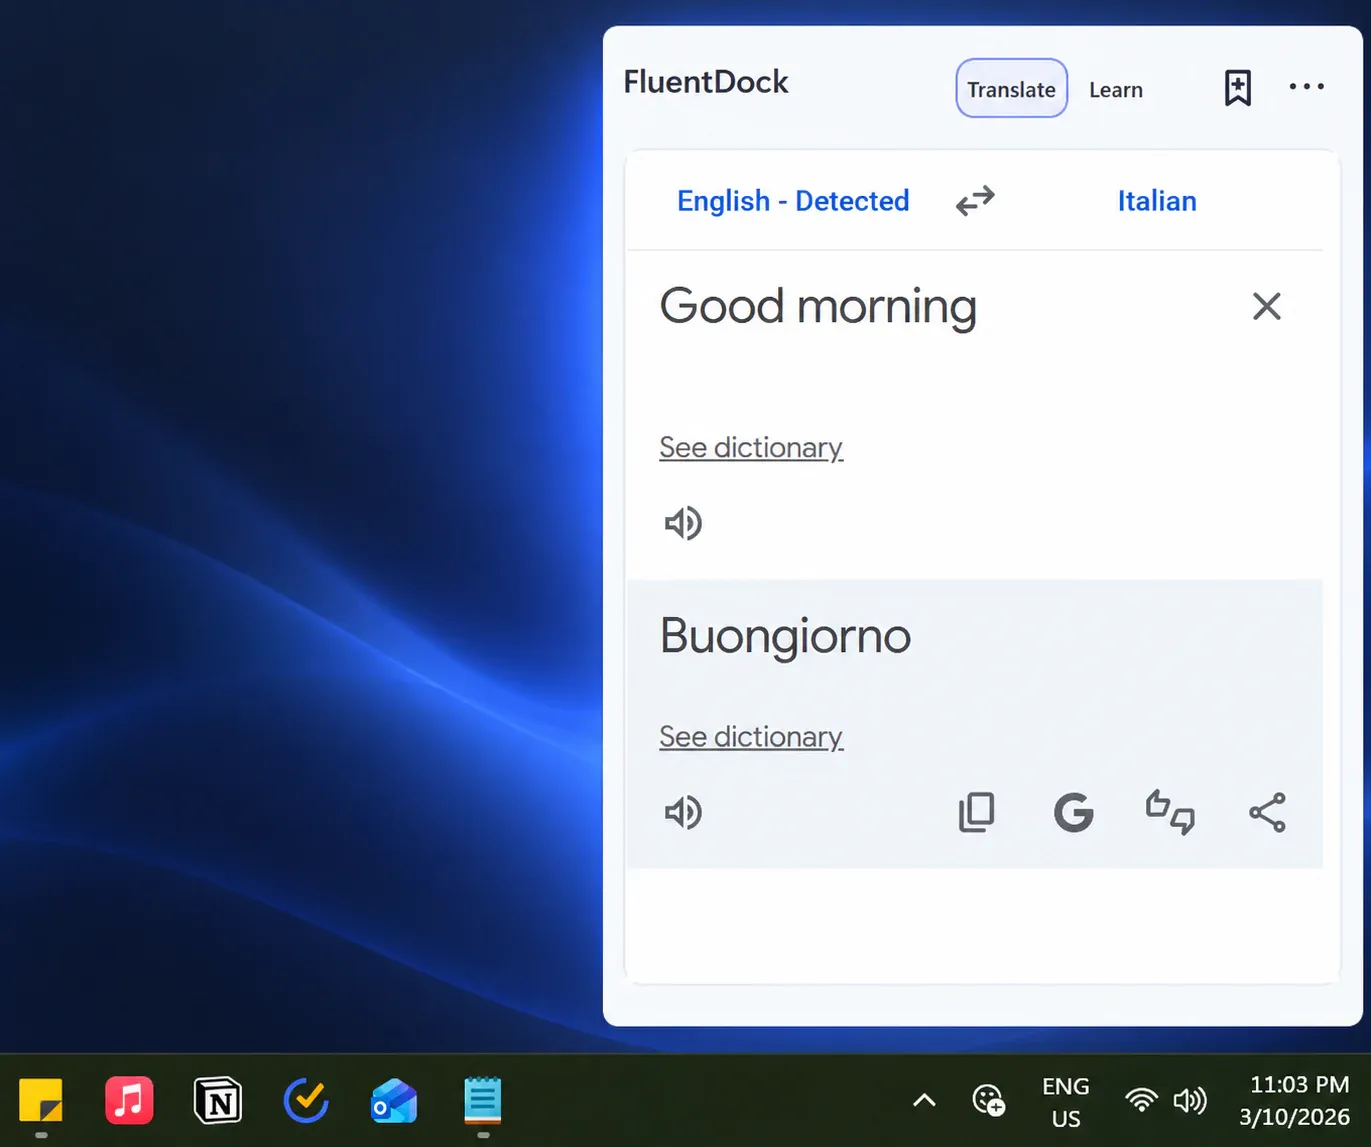Click the Good morning input text
Viewport: 1371px width, 1147px height.
tap(818, 306)
